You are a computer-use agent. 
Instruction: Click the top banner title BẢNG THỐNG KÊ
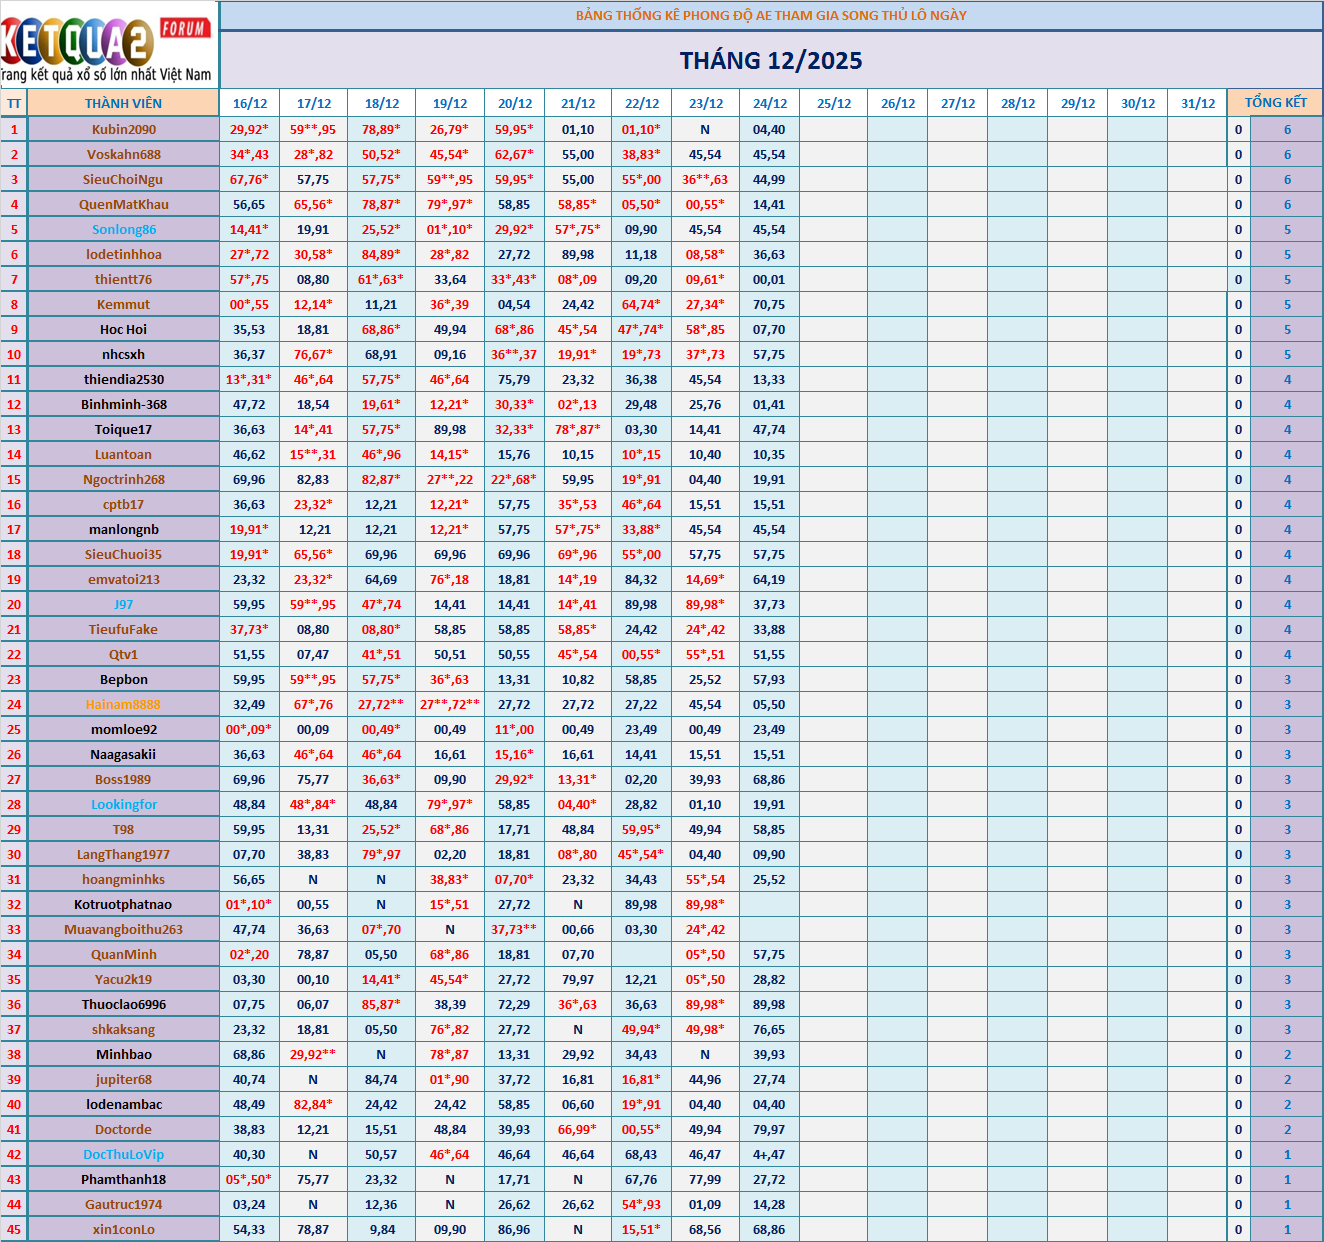tap(771, 15)
